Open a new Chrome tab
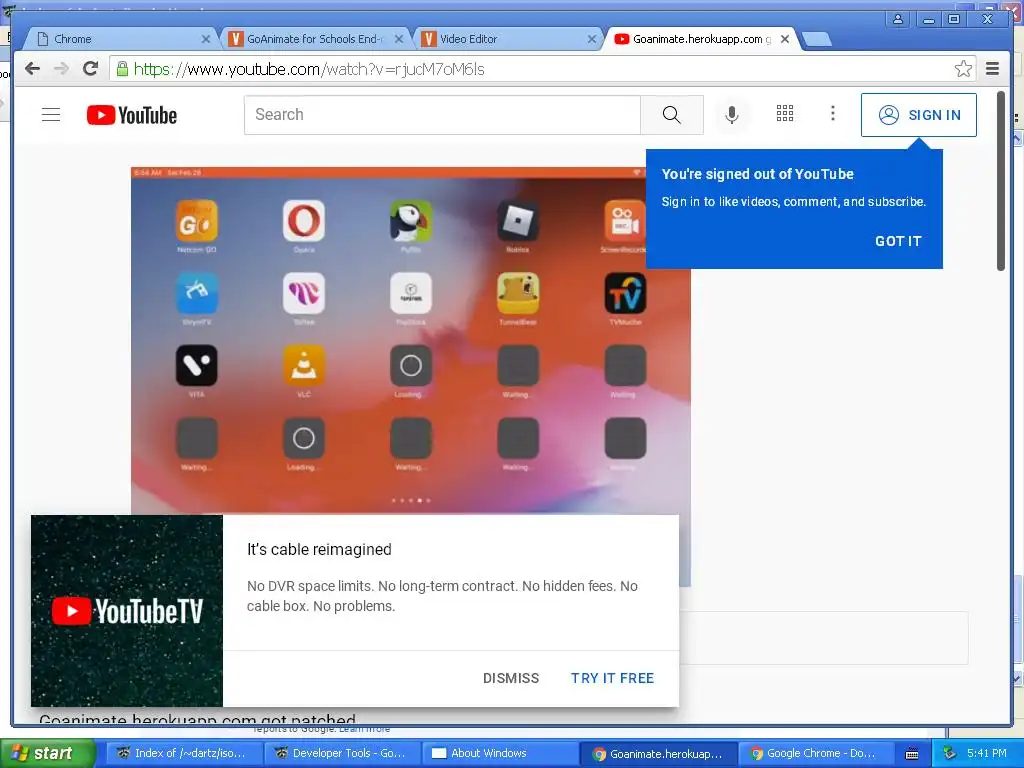Image resolution: width=1024 pixels, height=768 pixels. coord(816,40)
